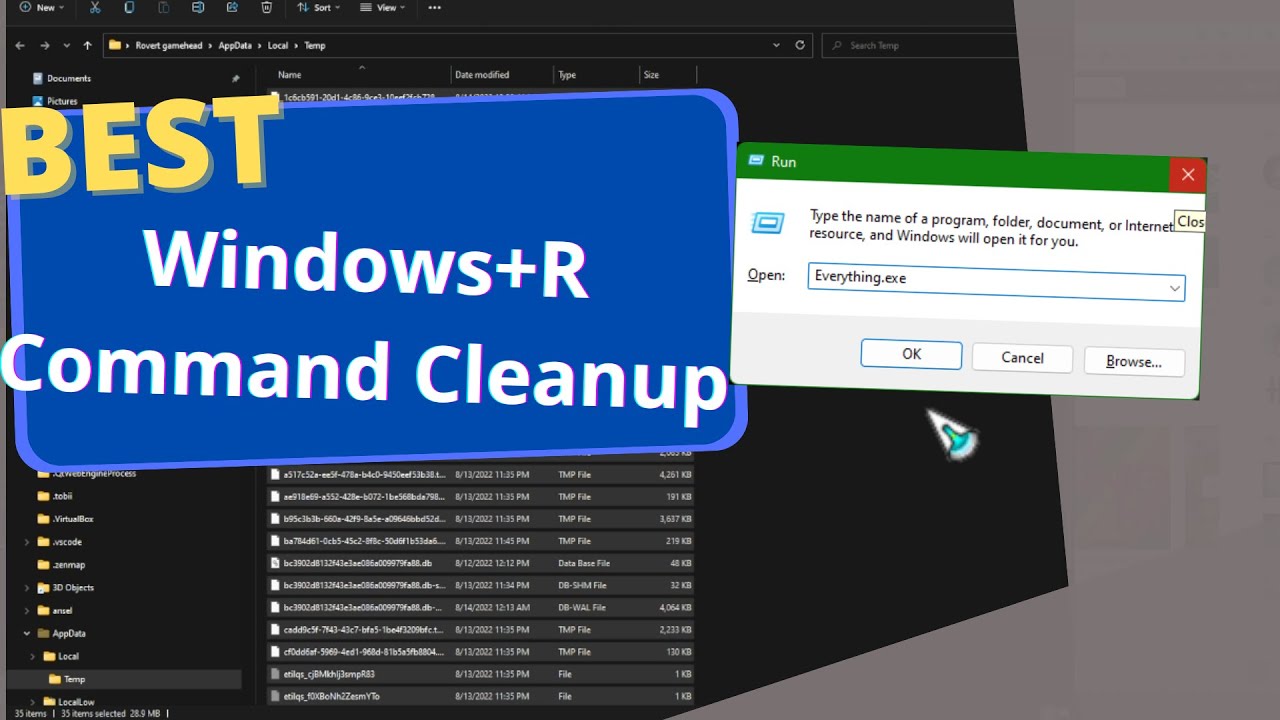This screenshot has height=720, width=1280.
Task: Expand the ansel tree node
Action: (x=27, y=610)
